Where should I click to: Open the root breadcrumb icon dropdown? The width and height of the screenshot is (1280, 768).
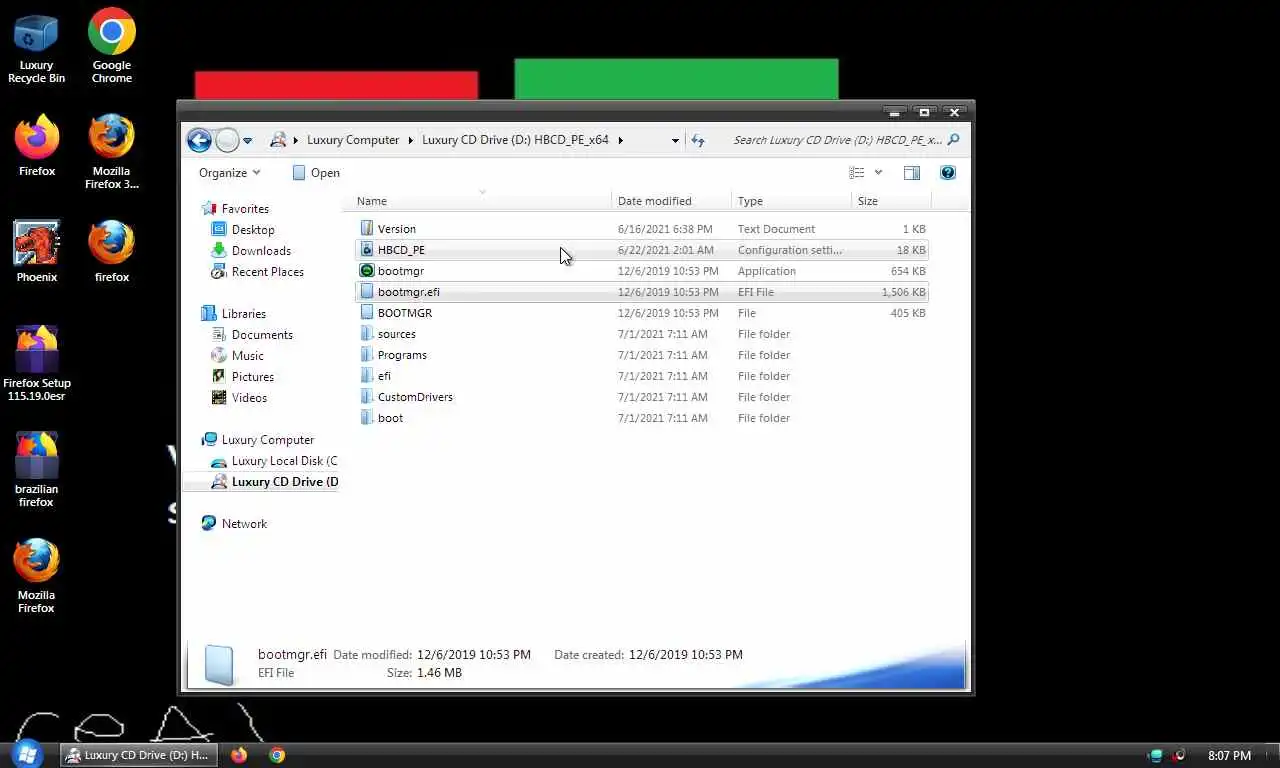[x=296, y=140]
